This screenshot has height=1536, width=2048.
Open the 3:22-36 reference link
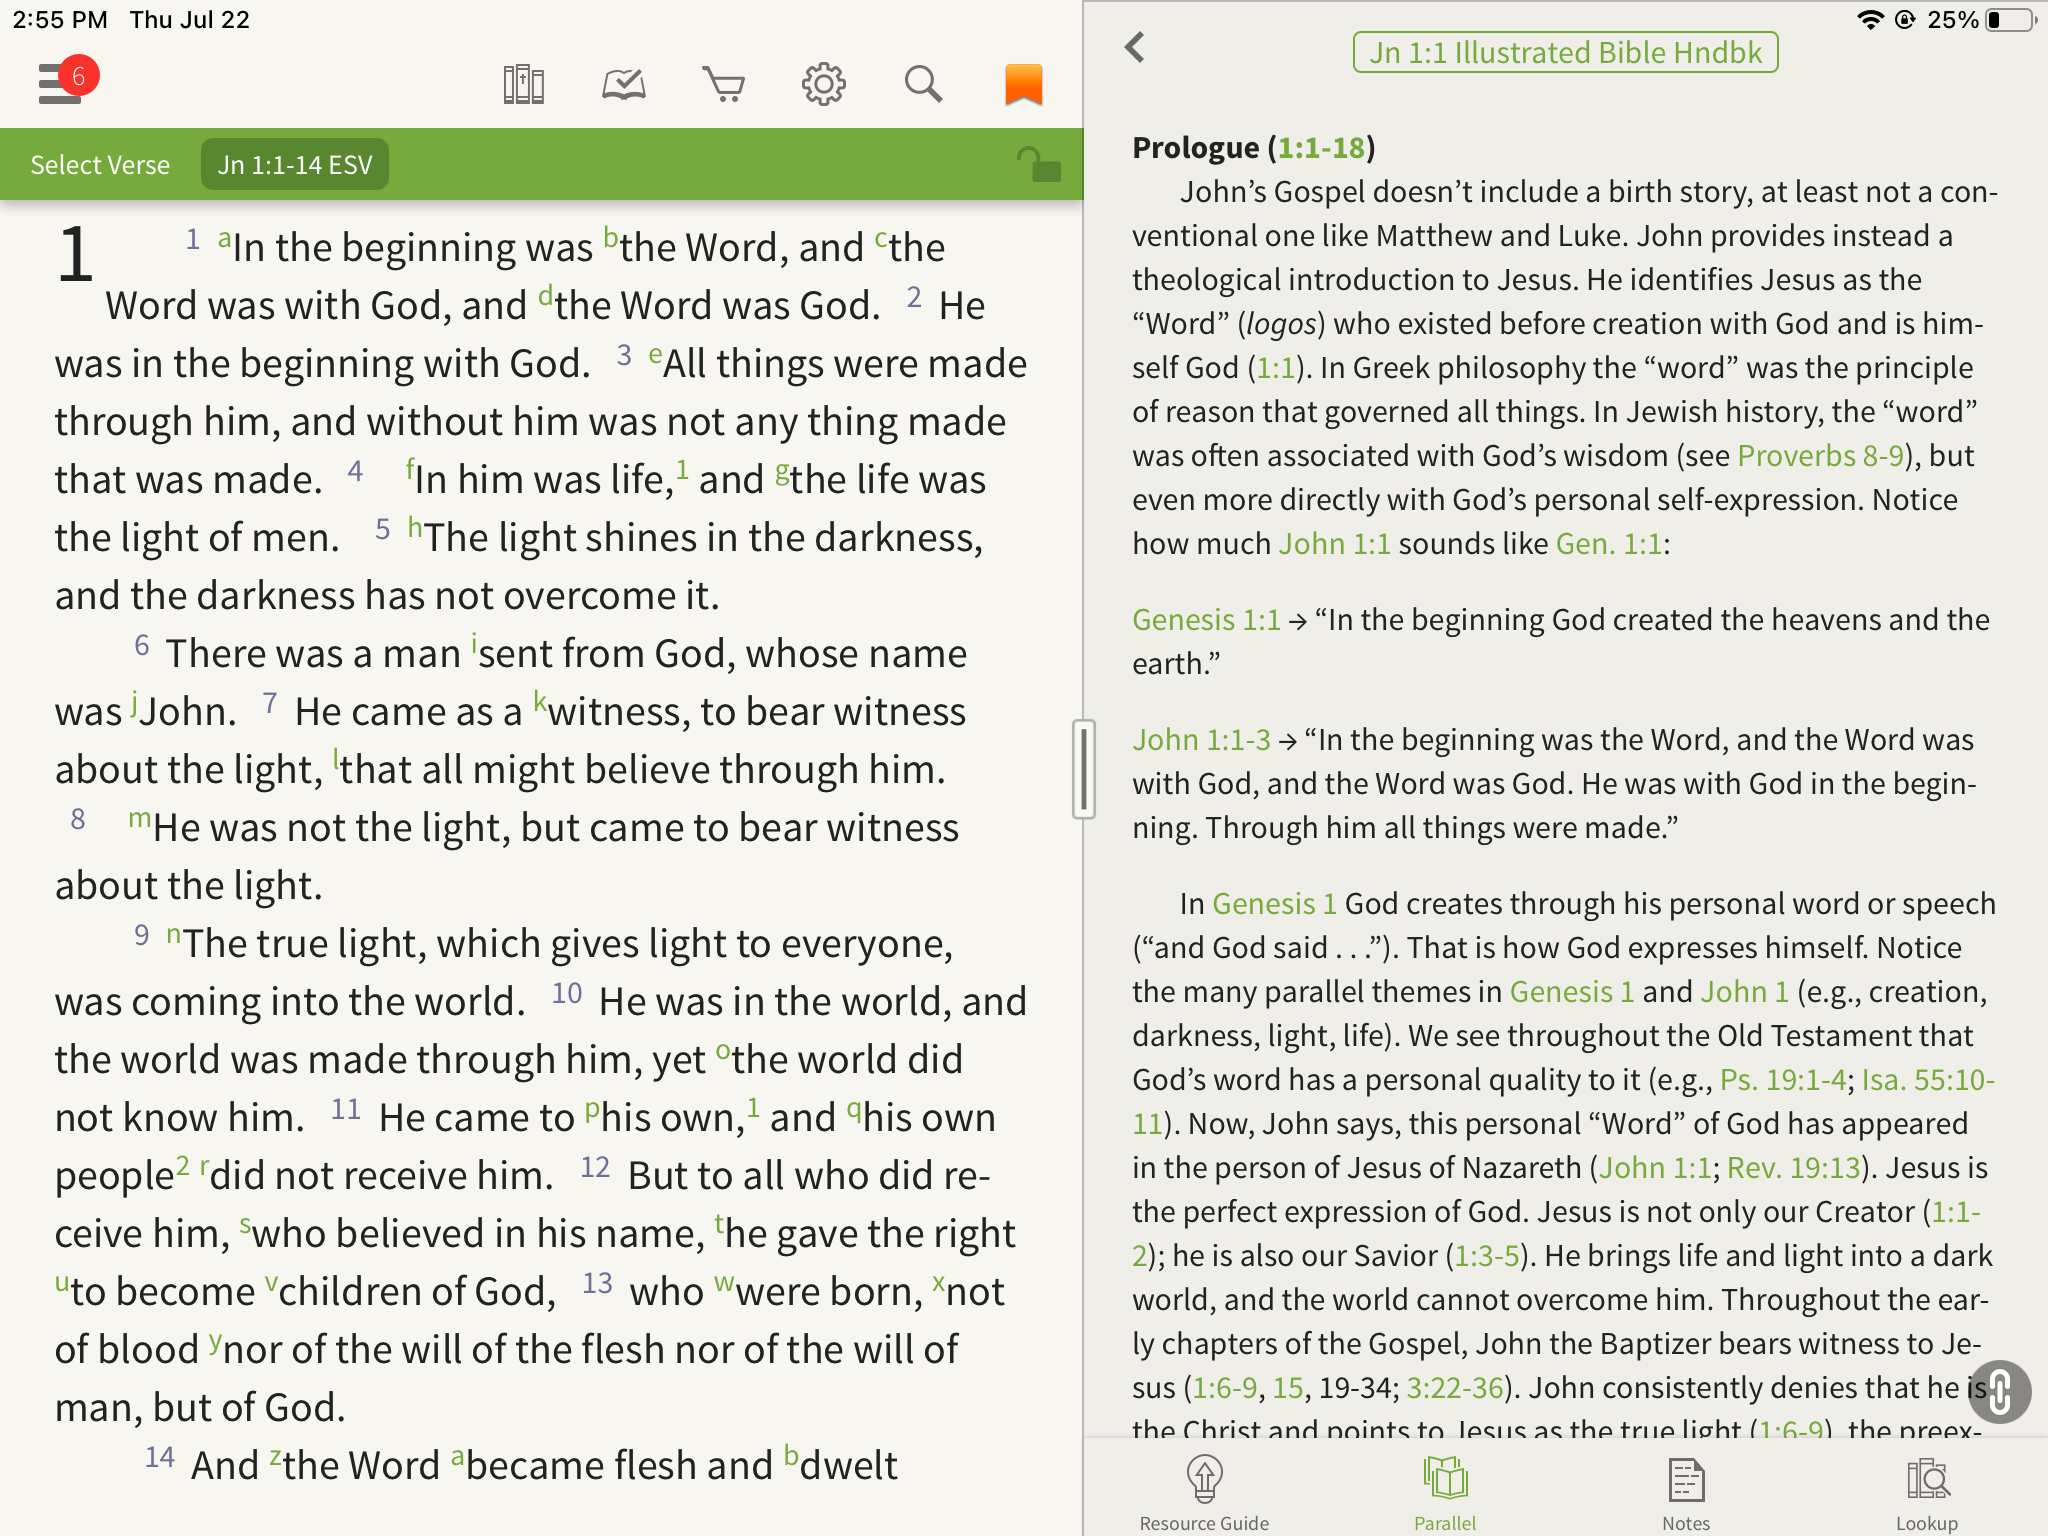tap(1455, 1388)
